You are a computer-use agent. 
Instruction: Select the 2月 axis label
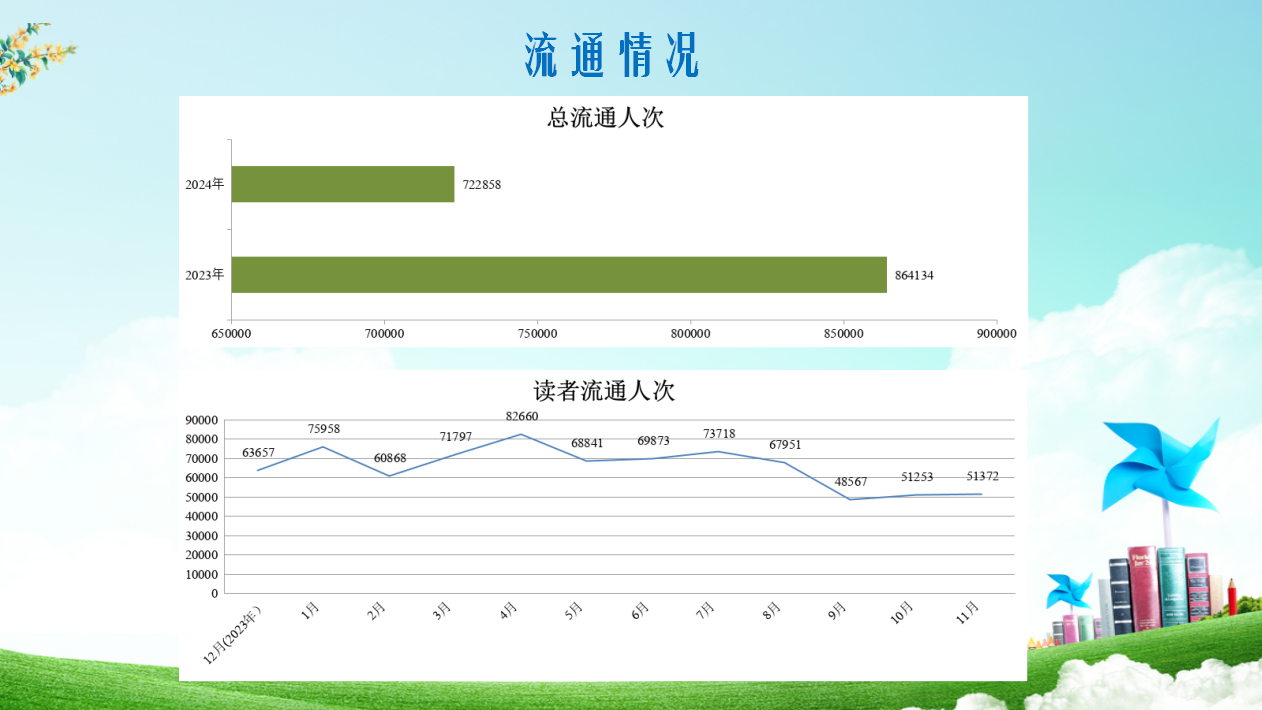tap(377, 610)
